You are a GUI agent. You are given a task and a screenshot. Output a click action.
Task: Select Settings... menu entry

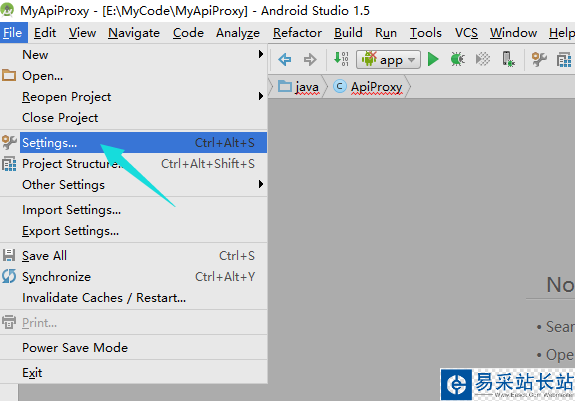pos(133,142)
